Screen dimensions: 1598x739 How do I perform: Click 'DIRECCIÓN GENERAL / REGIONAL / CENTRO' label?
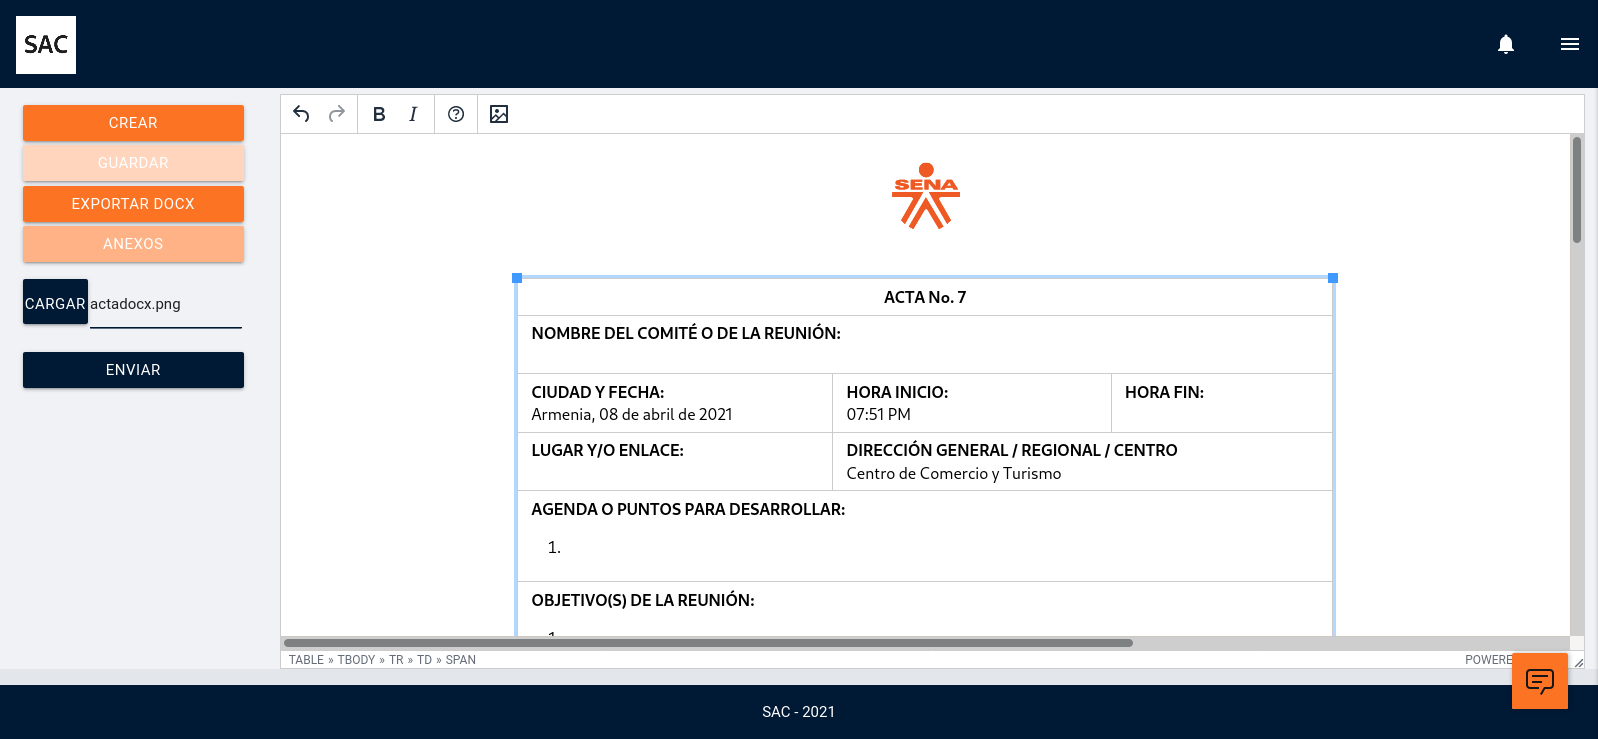(x=1012, y=450)
